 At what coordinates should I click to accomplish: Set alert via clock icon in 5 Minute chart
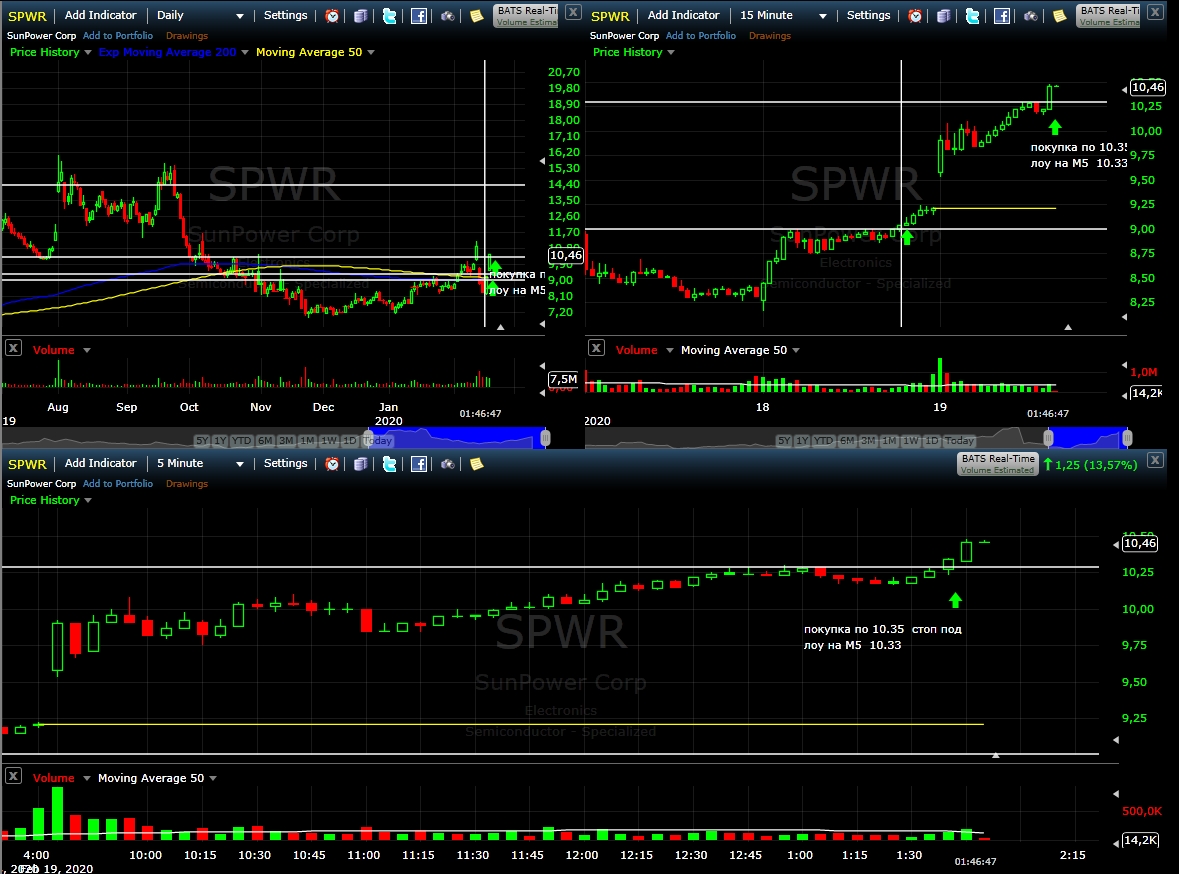coord(332,464)
